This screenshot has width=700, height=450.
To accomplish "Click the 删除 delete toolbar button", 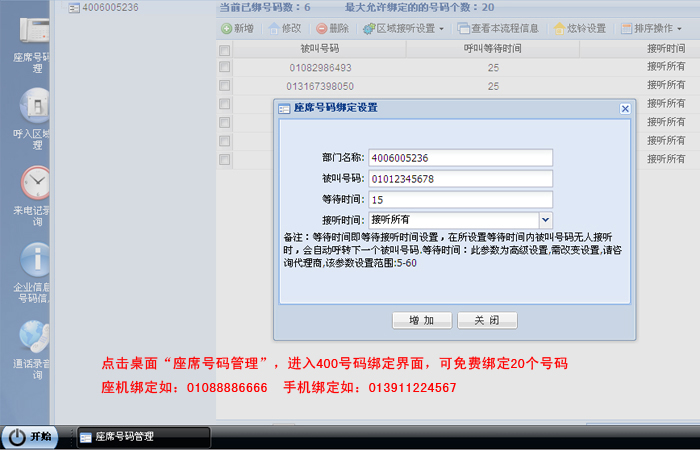I will click(x=333, y=28).
